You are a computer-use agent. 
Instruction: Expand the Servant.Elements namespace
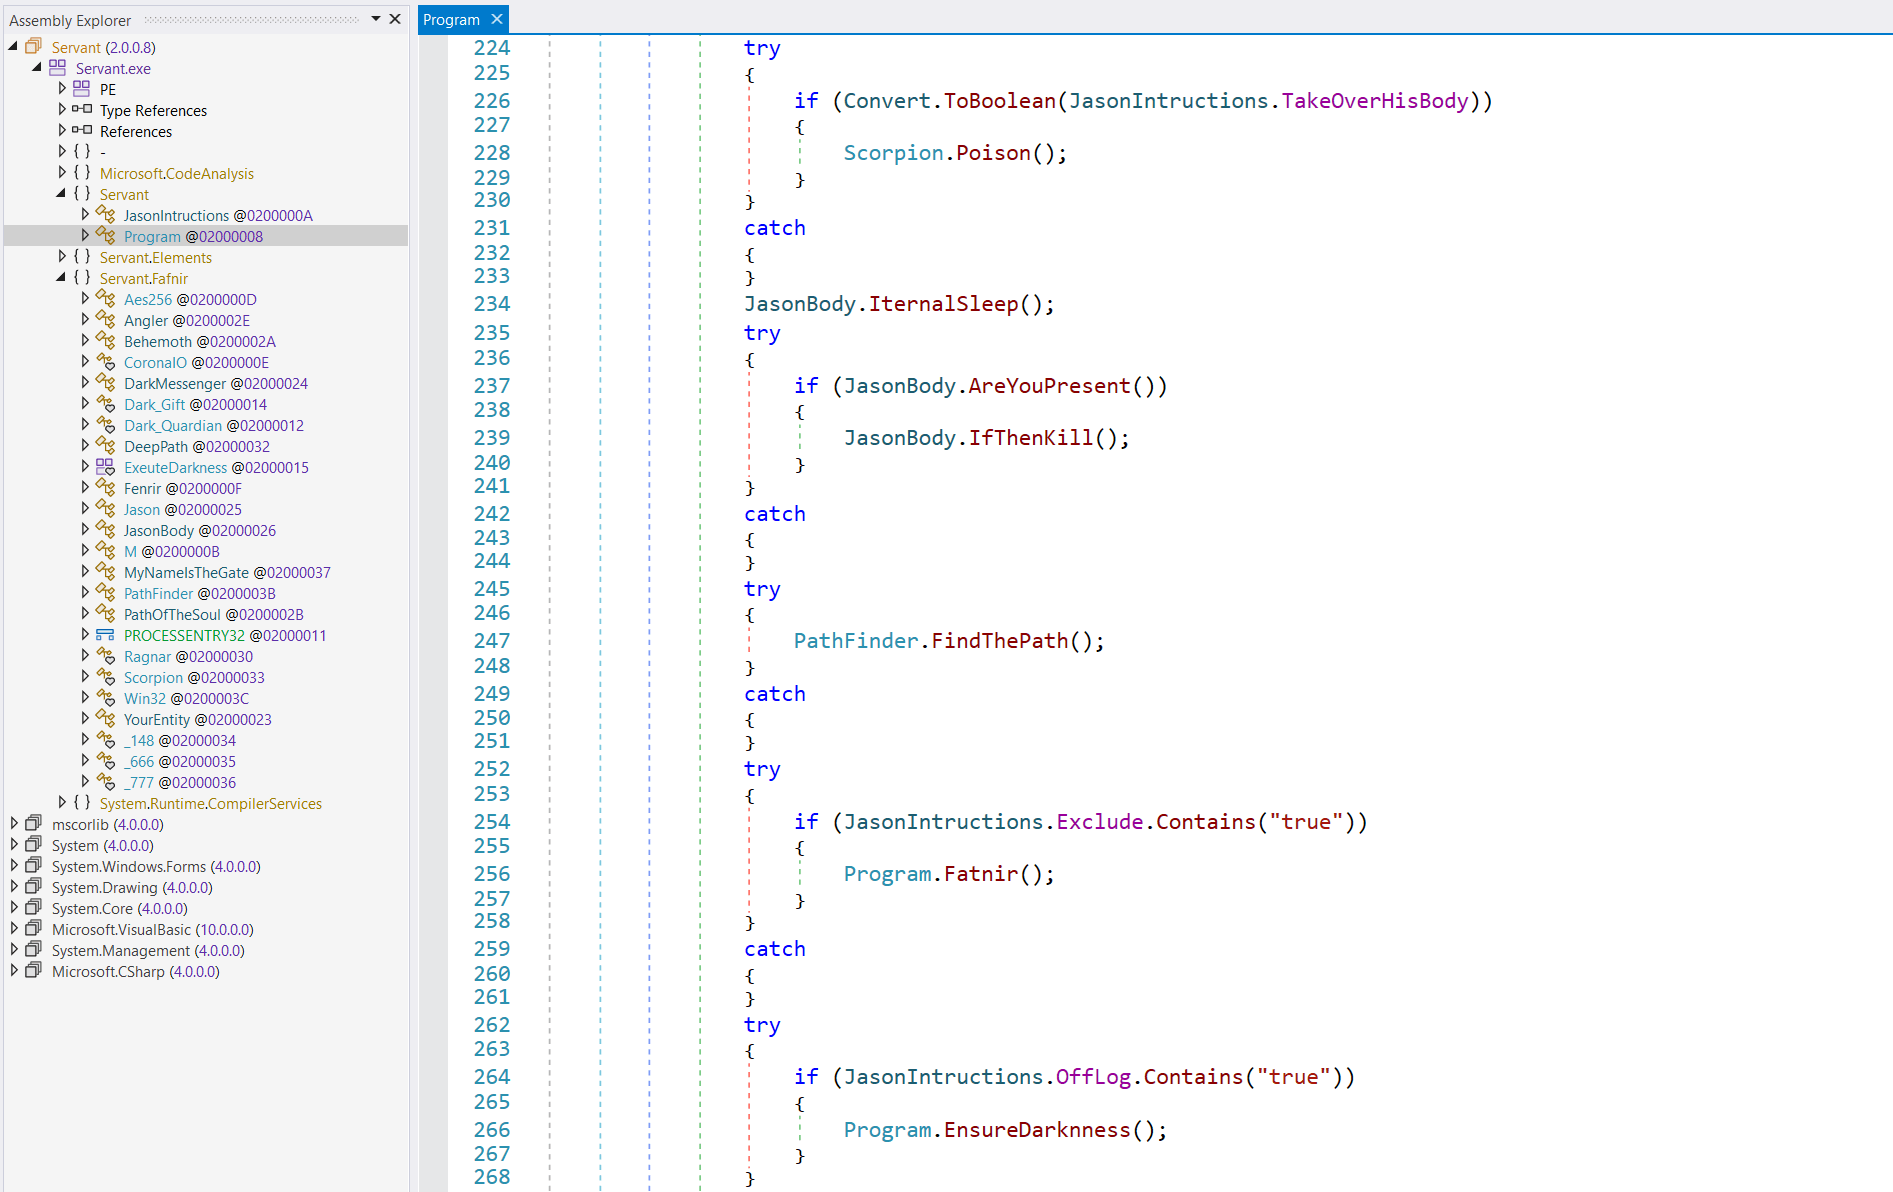(x=62, y=256)
